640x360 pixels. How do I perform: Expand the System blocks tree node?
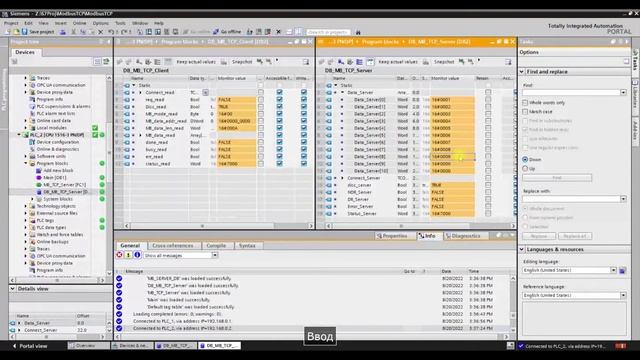33,199
